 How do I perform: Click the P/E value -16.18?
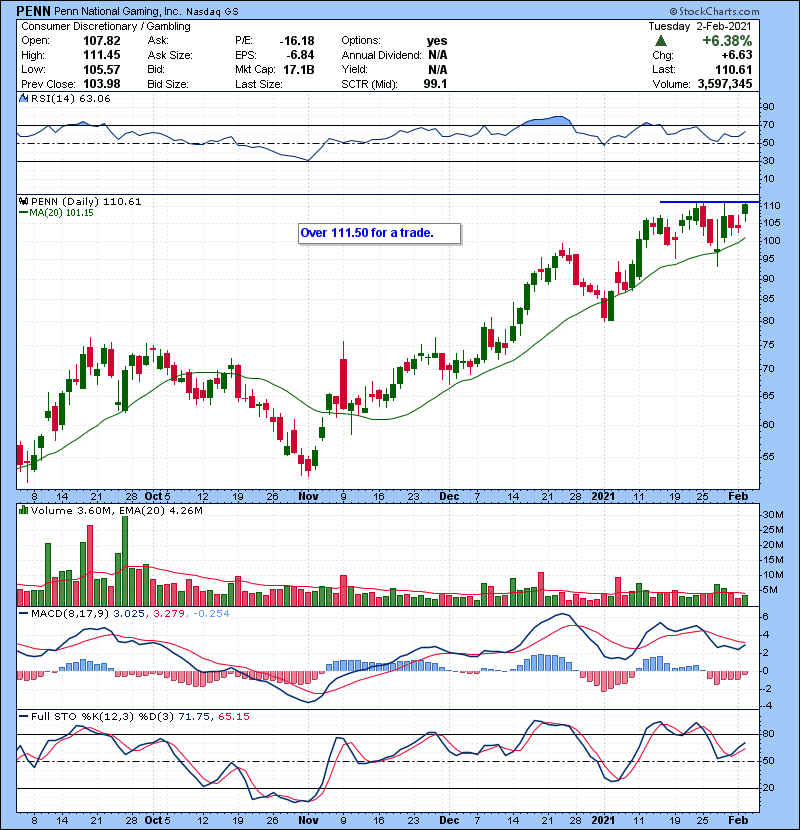tap(297, 41)
